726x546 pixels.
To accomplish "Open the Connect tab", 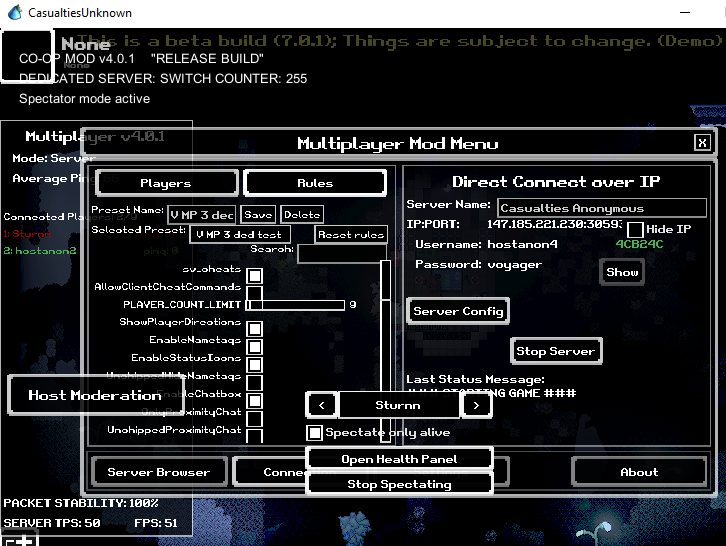I will [x=271, y=472].
